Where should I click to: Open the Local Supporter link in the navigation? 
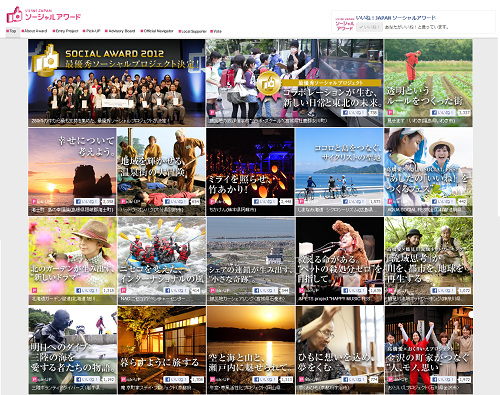(193, 31)
